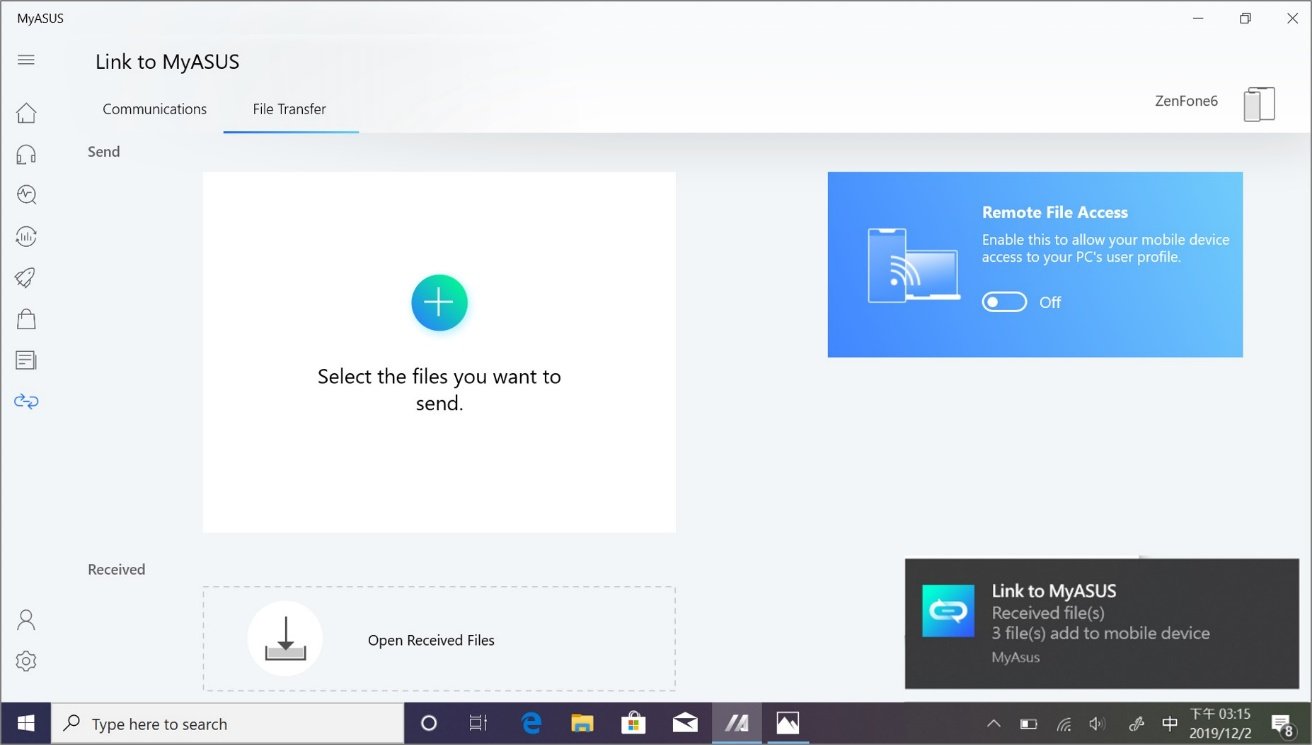Click the volume speaker tray icon
The image size is (1312, 745).
click(x=1097, y=723)
